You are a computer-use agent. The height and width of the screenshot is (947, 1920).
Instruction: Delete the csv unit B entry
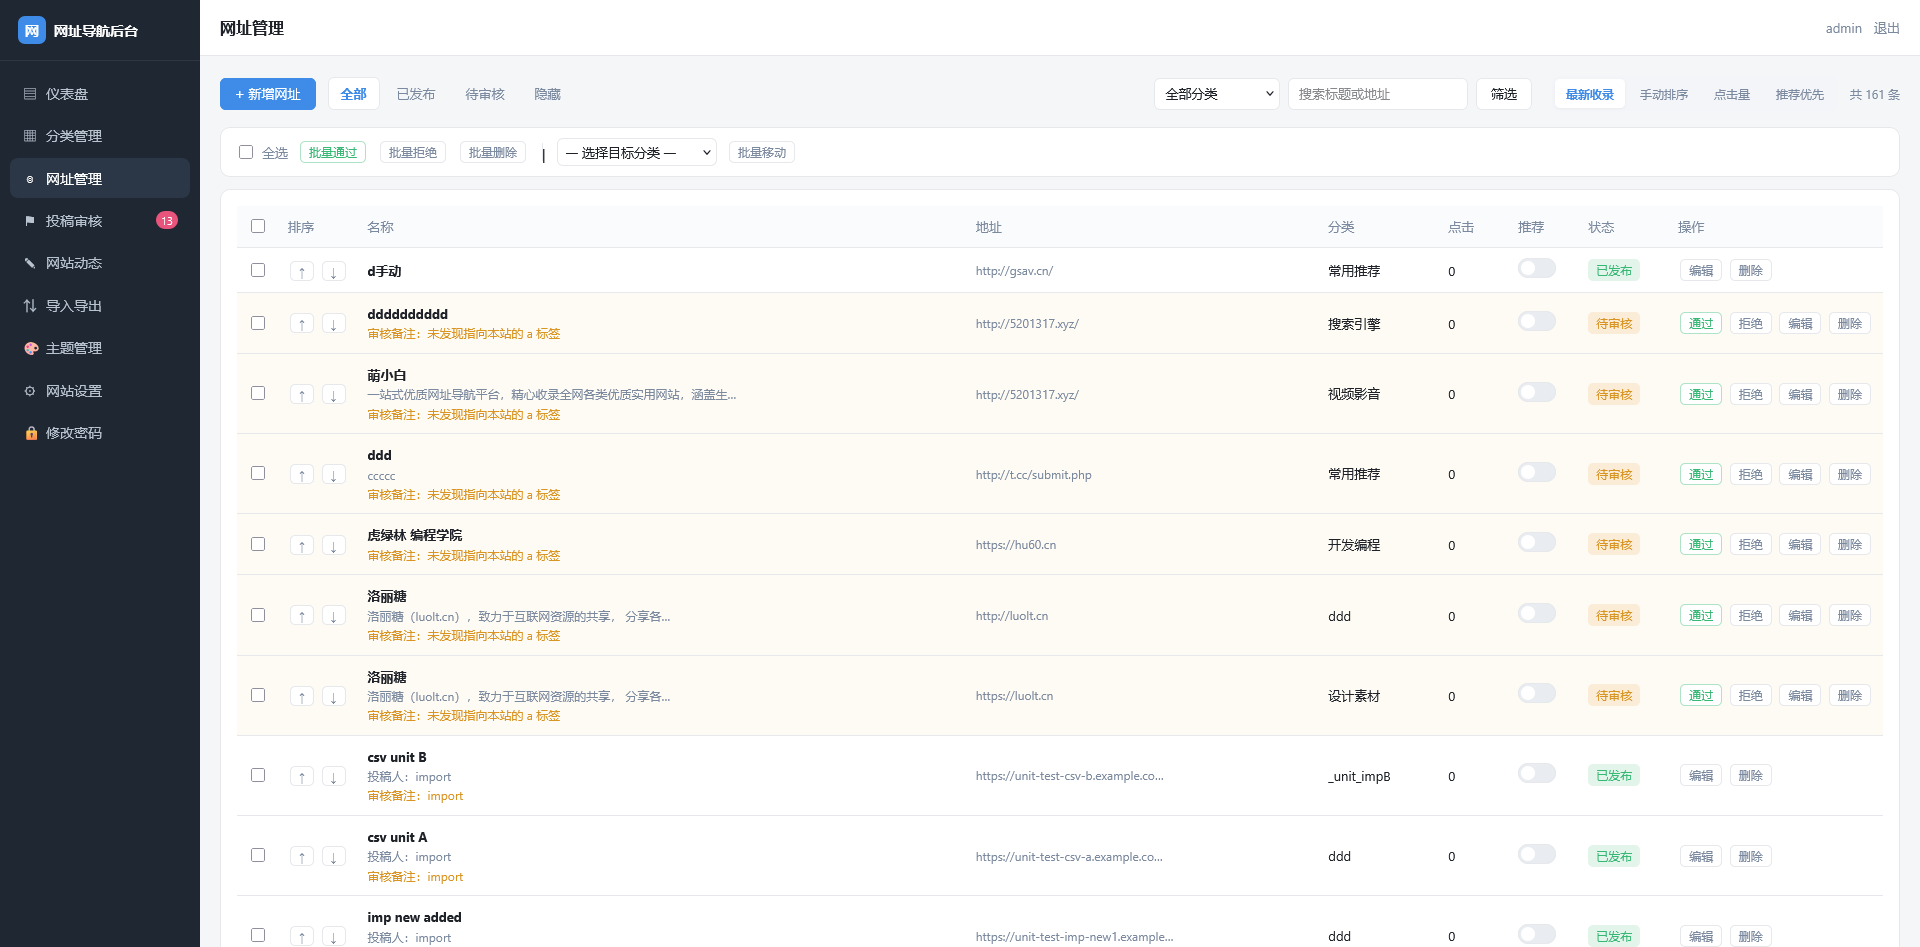coord(1751,775)
